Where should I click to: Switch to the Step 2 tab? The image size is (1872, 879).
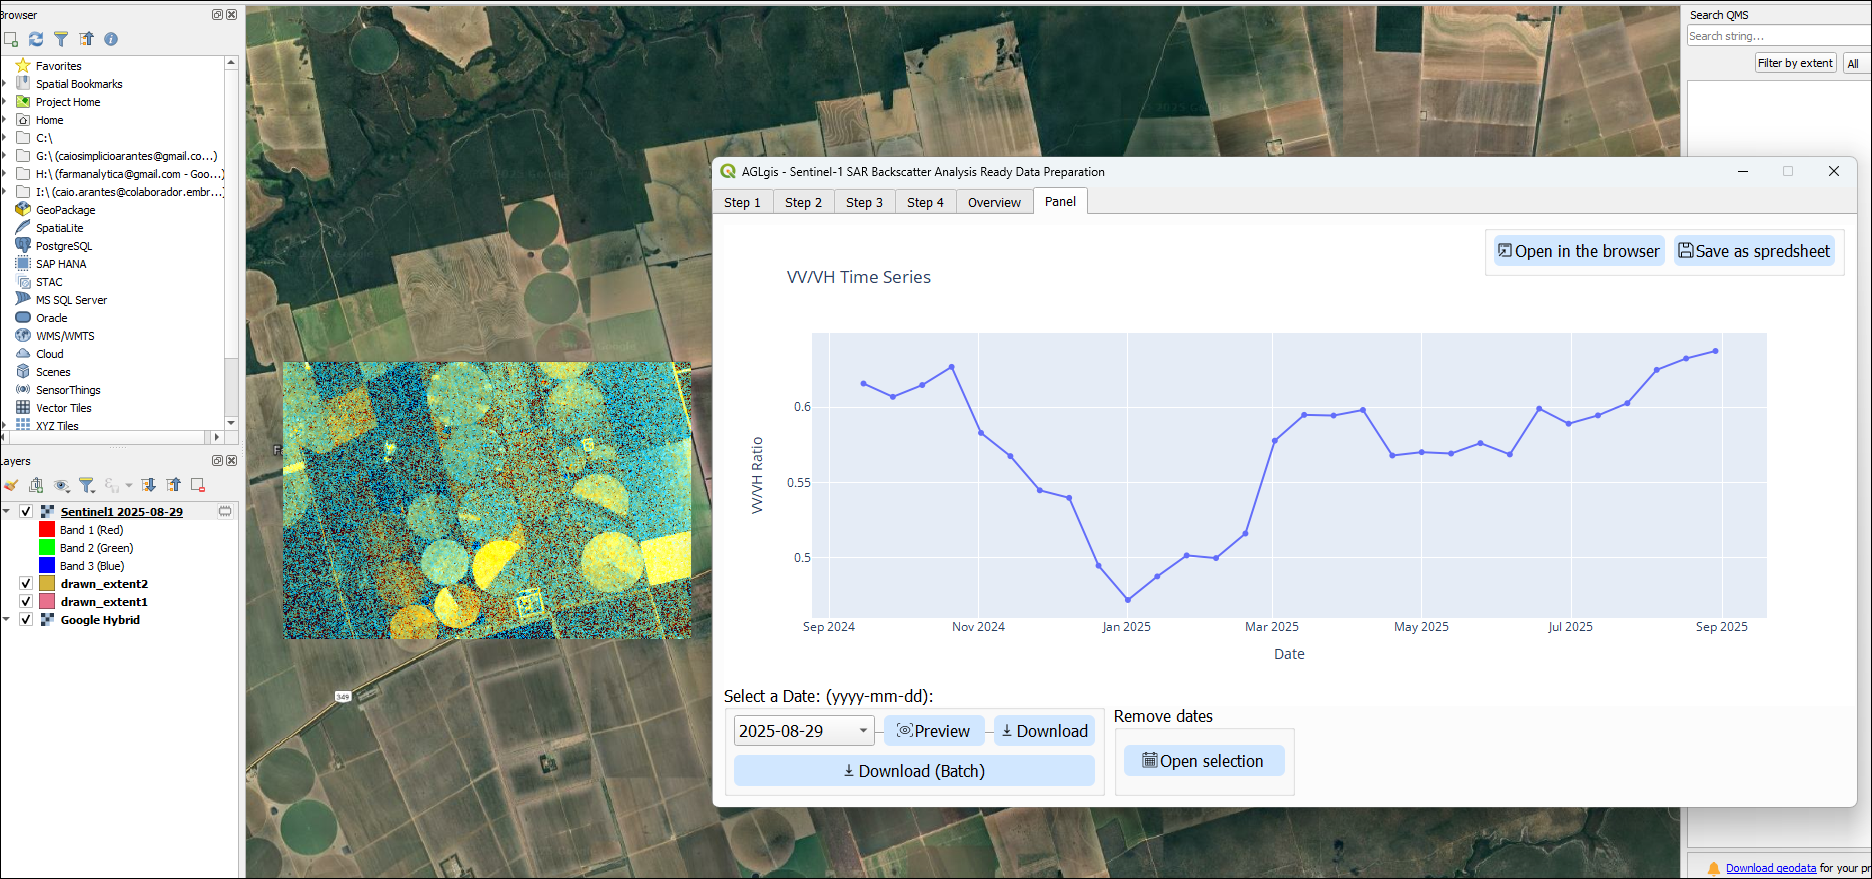pyautogui.click(x=803, y=202)
